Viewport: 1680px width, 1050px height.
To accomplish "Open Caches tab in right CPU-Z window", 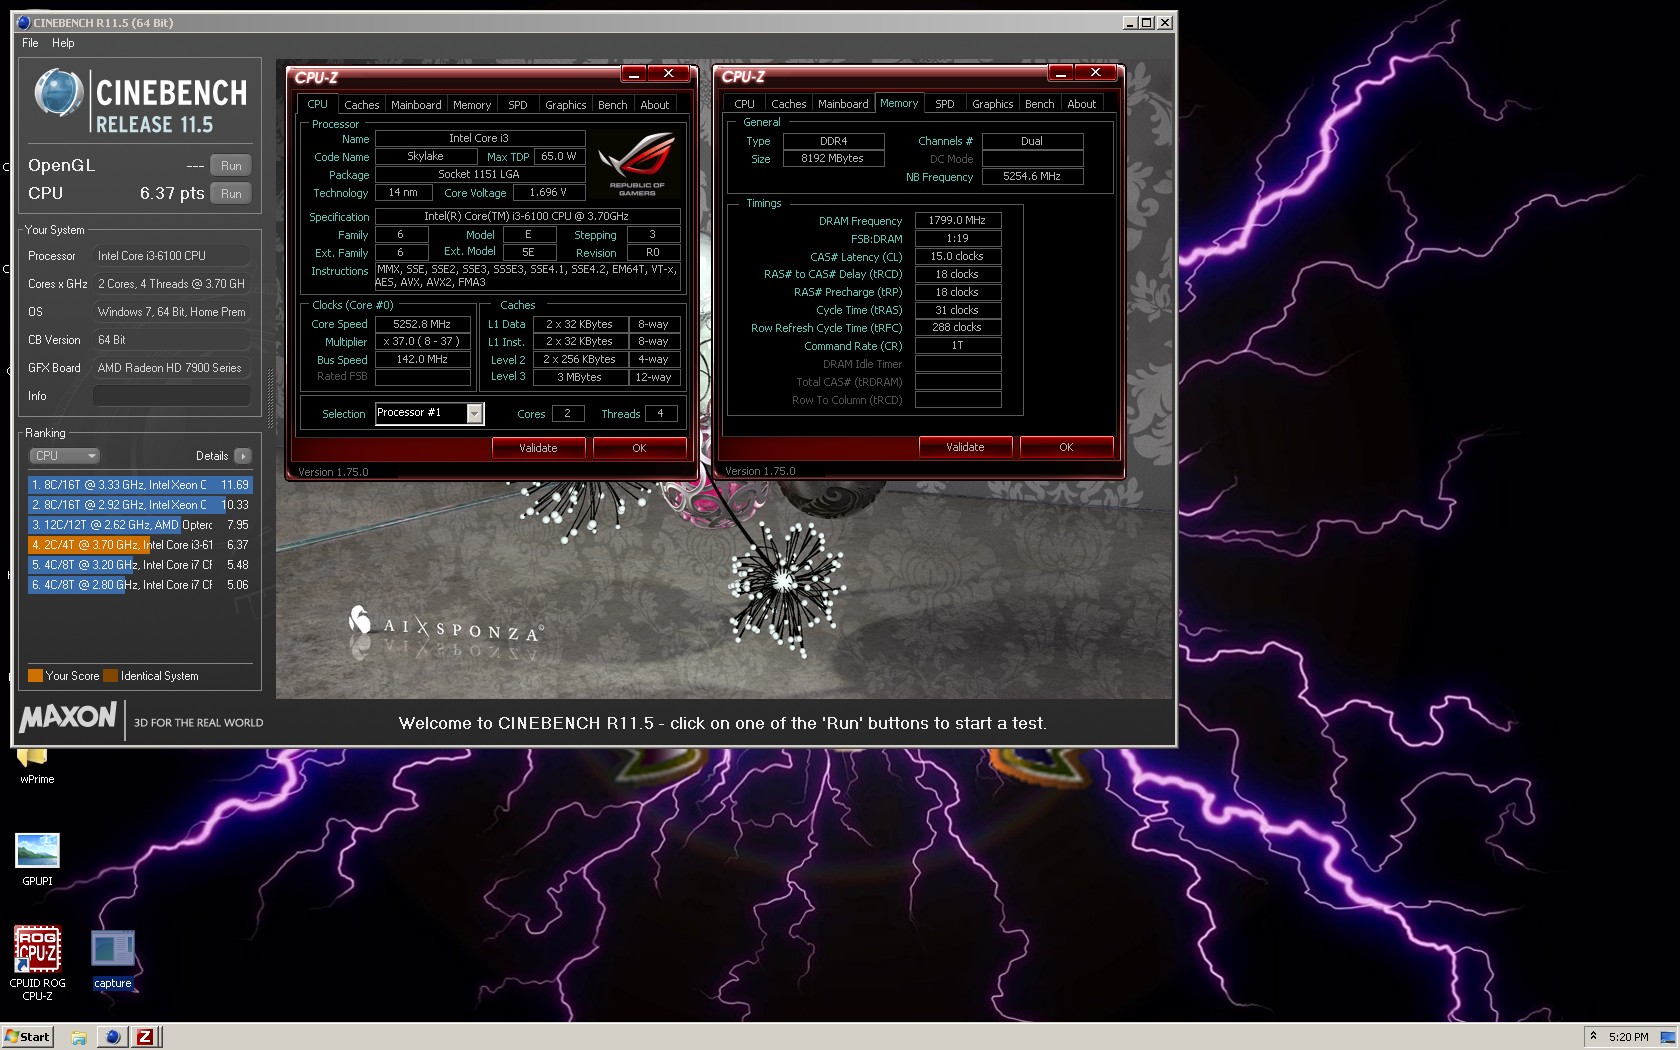I will pos(788,104).
